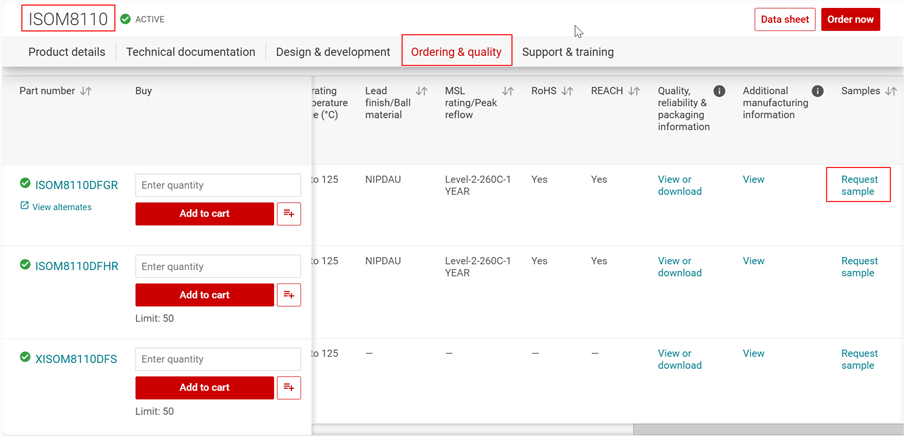Show info for Additional manufacturing information
The image size is (904, 437).
817,91
